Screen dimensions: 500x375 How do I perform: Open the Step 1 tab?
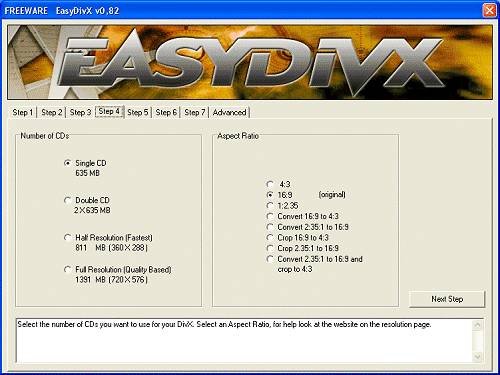click(x=23, y=112)
